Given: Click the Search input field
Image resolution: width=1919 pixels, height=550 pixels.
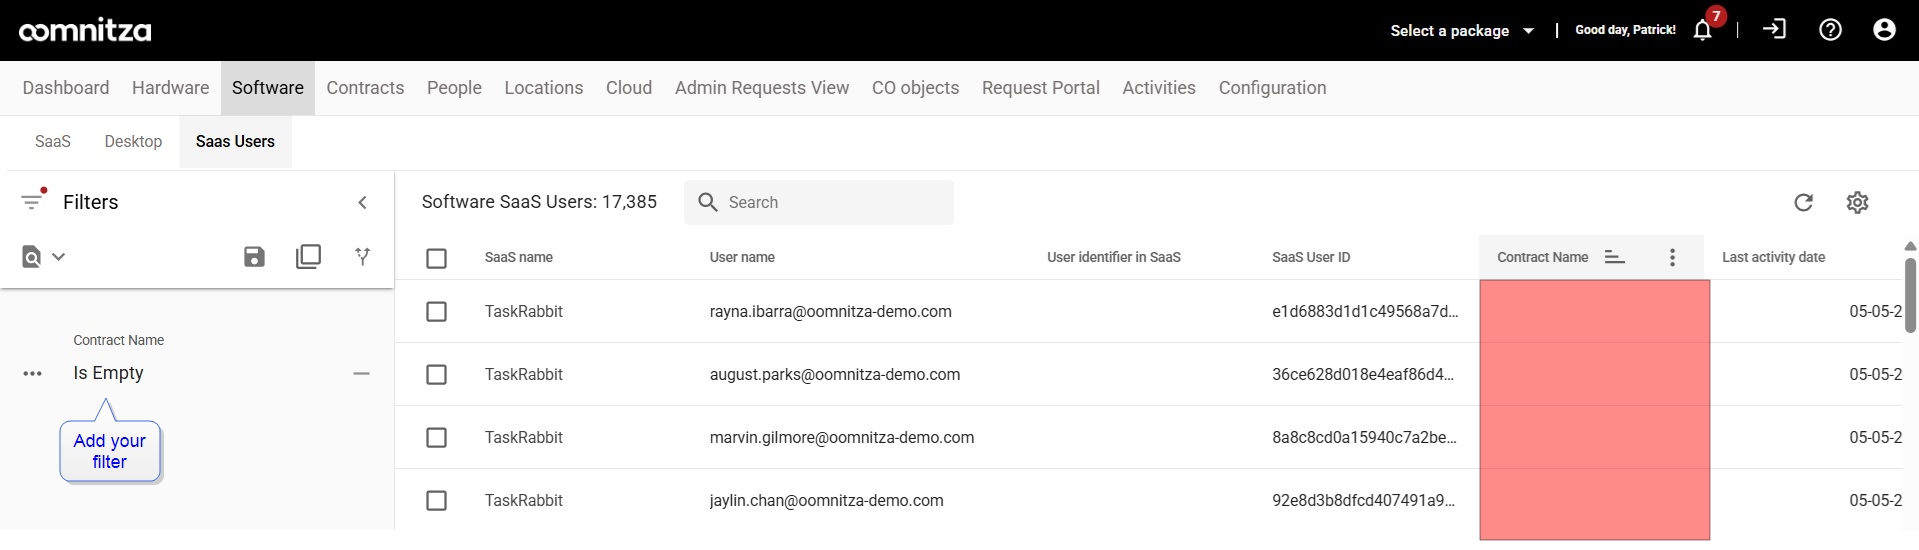Looking at the screenshot, I should tap(819, 202).
